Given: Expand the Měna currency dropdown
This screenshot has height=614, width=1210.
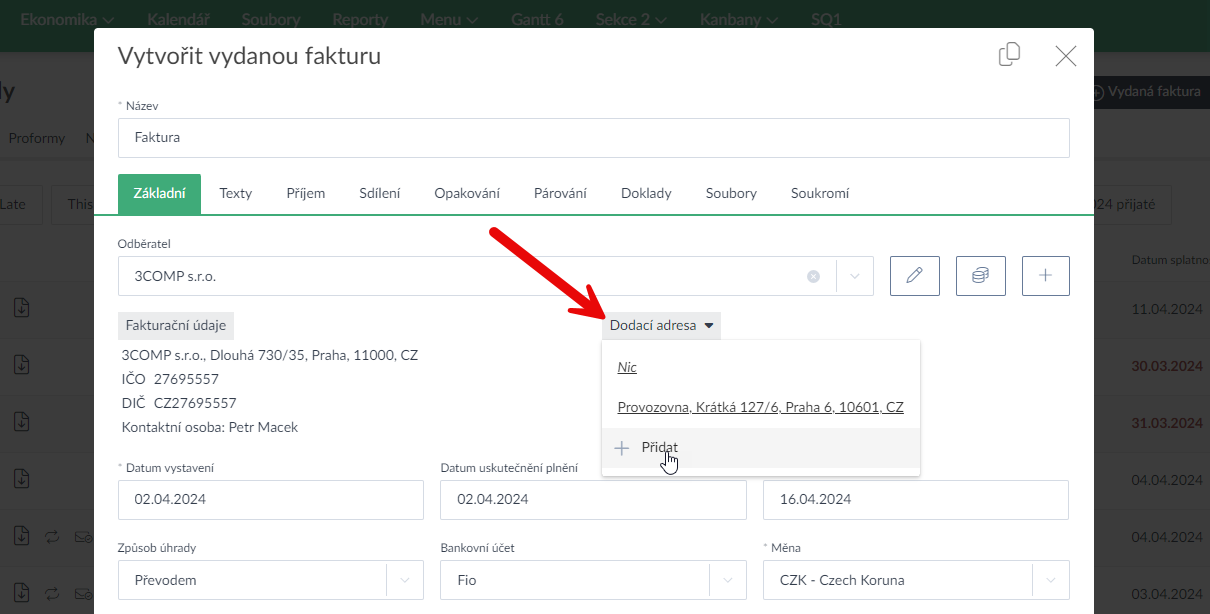Looking at the screenshot, I should (x=1050, y=580).
